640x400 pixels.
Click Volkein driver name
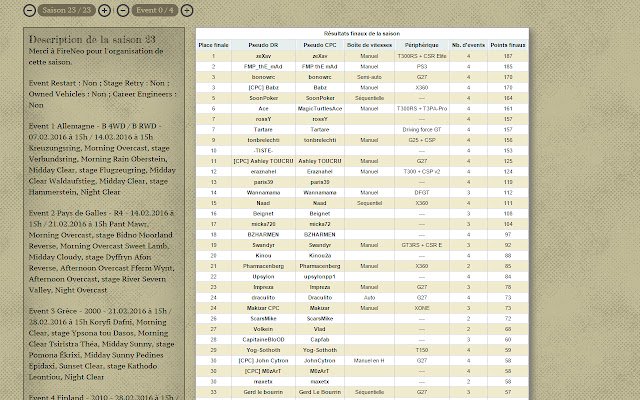(263, 329)
